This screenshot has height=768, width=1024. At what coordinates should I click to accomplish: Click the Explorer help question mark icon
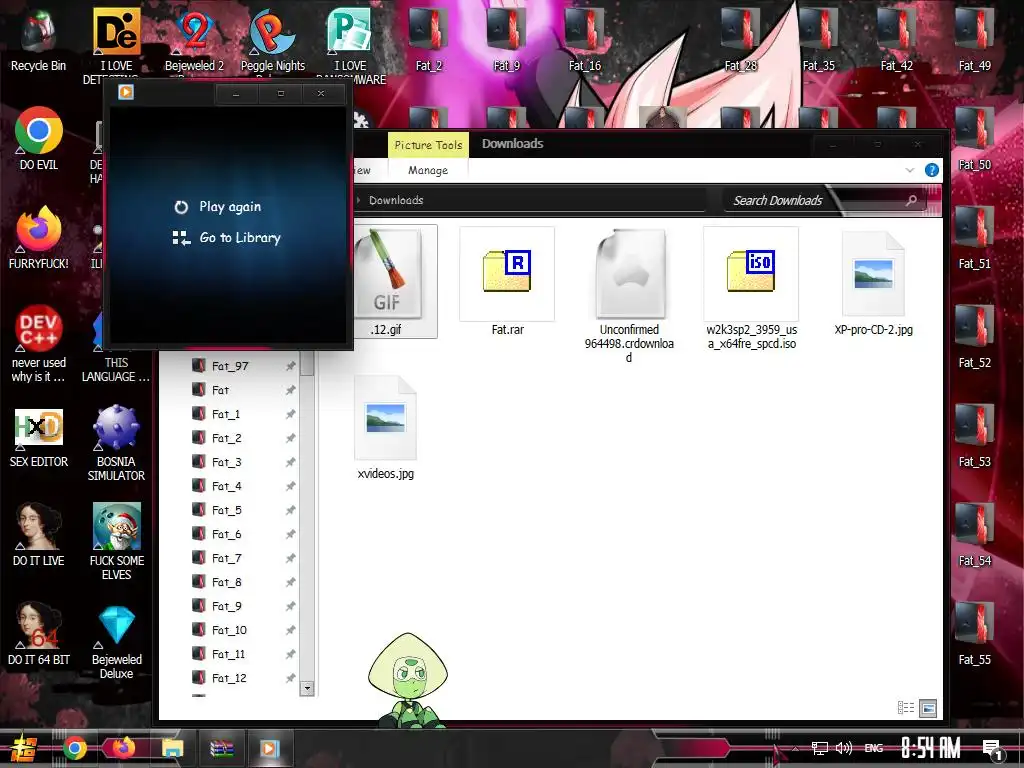click(932, 170)
